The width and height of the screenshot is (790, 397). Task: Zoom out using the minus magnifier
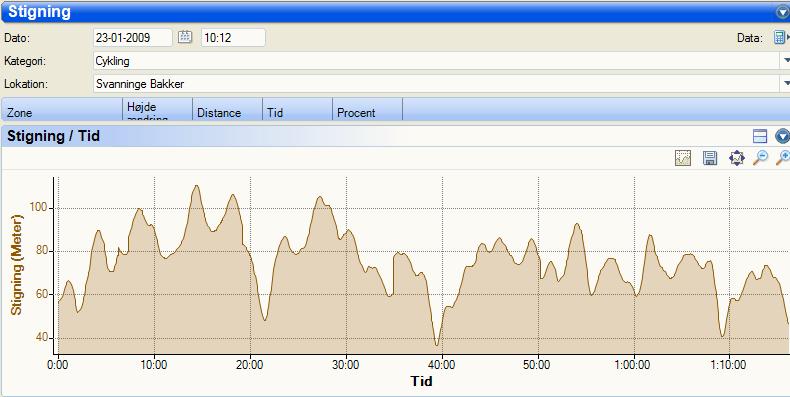pyautogui.click(x=760, y=158)
